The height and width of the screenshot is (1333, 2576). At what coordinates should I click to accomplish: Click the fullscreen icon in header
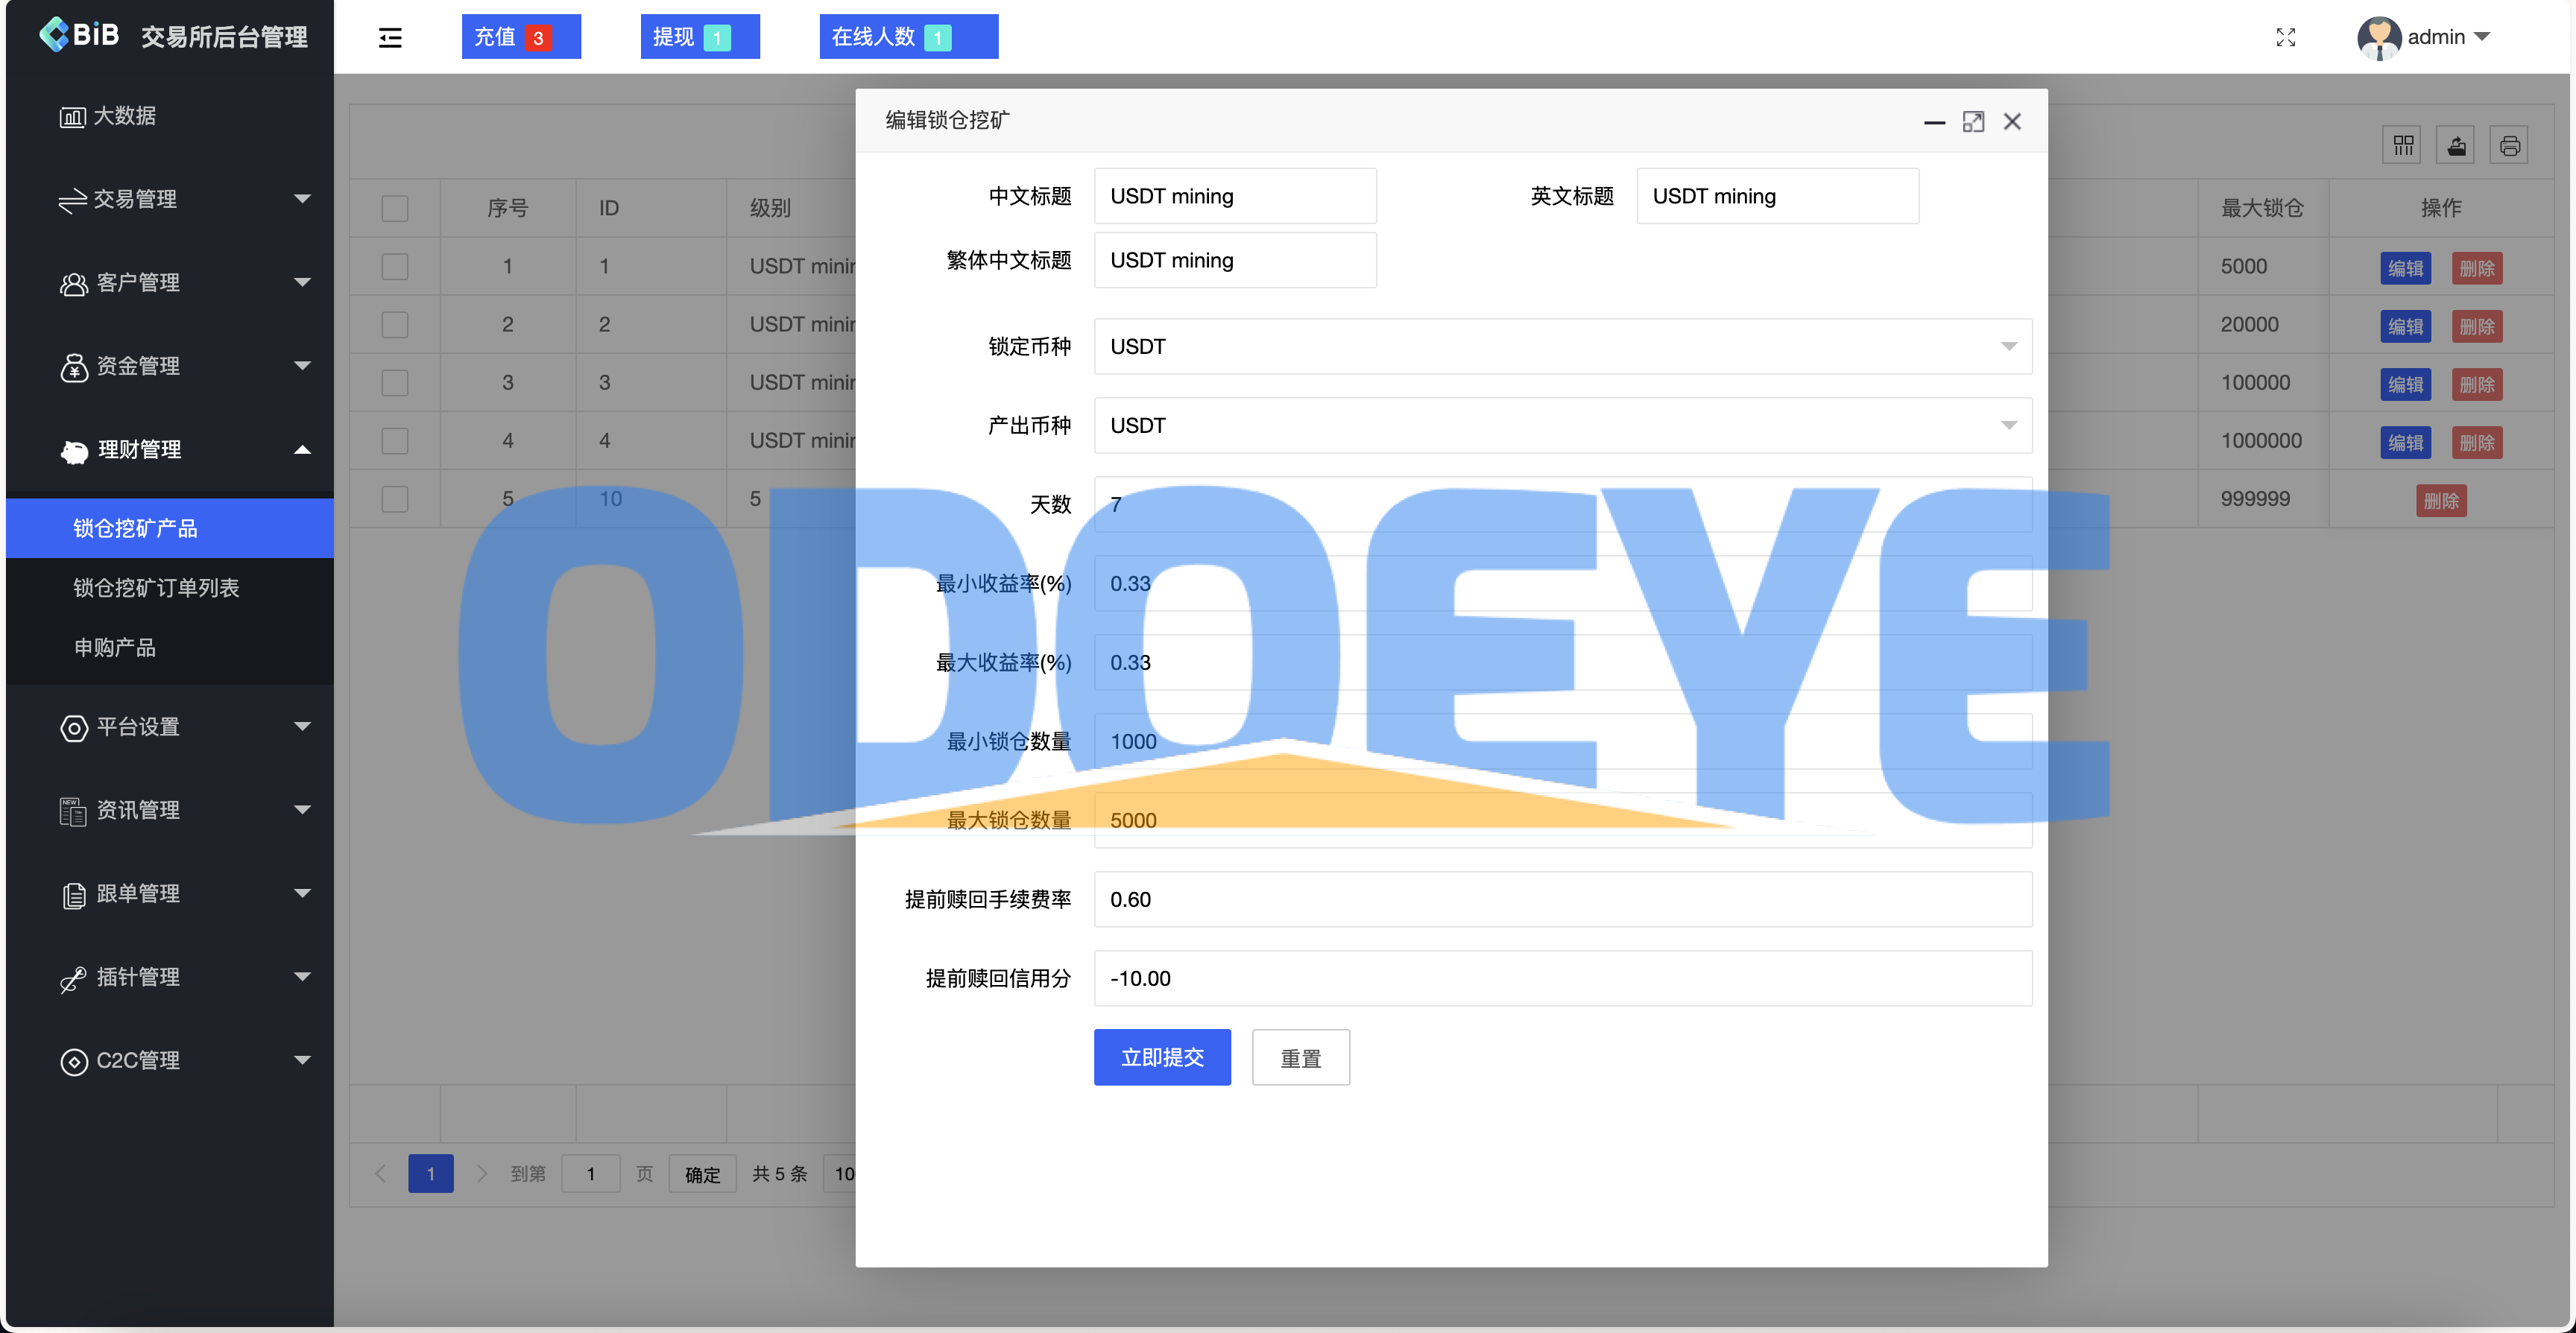point(2286,38)
